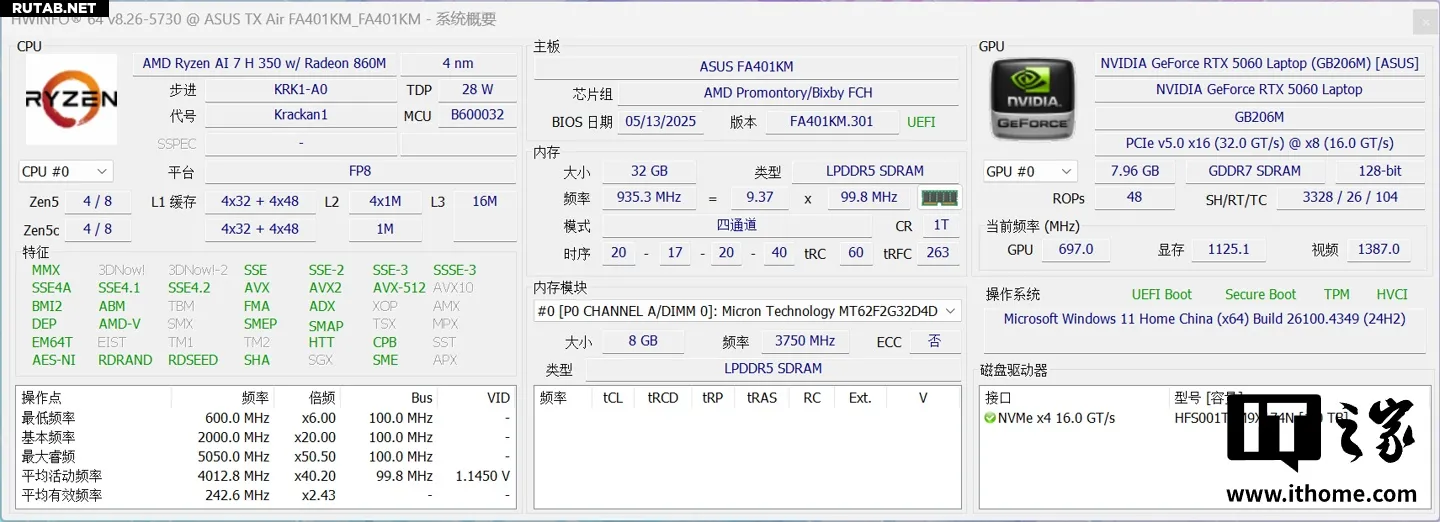Click the GPU chip name GB206M
This screenshot has width=1440, height=522.
click(x=1259, y=117)
